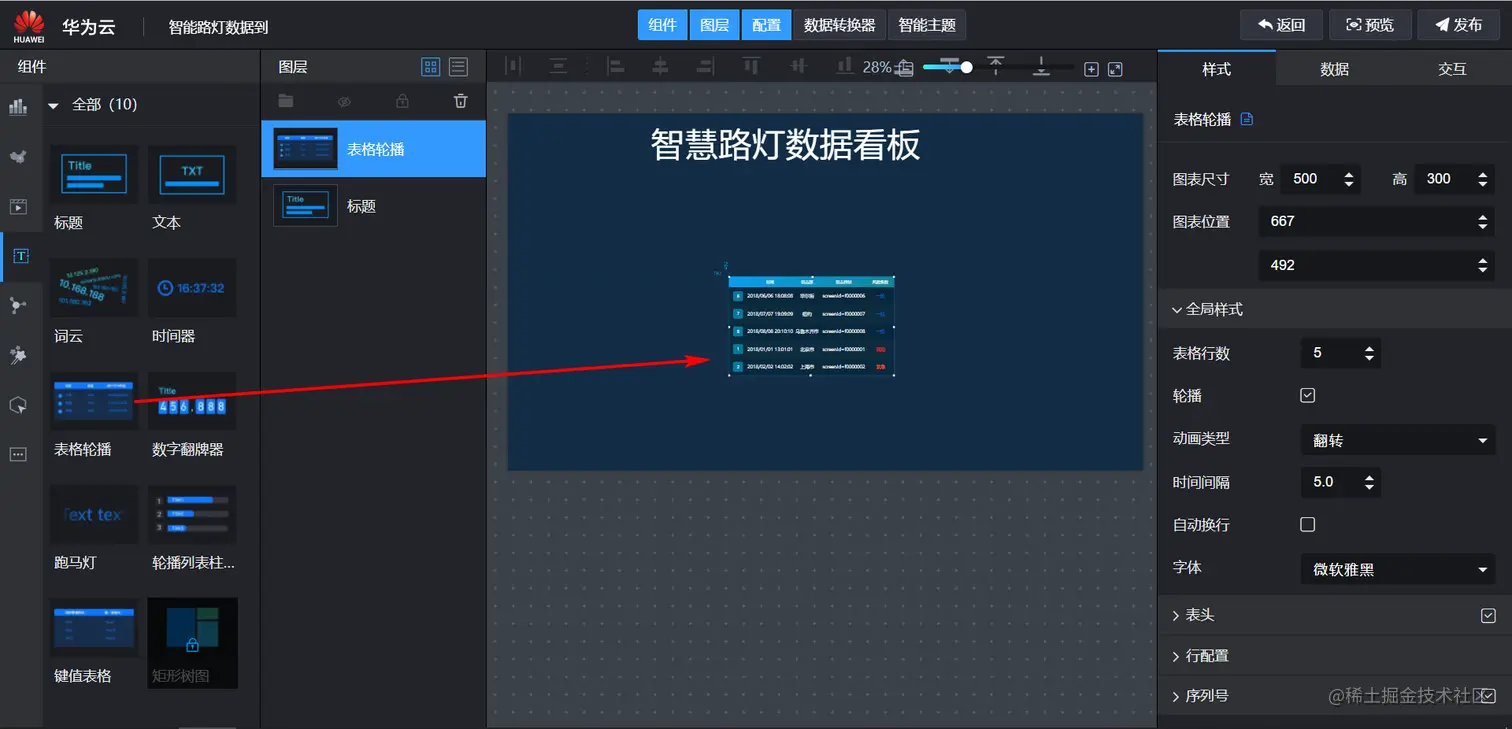The height and width of the screenshot is (729, 1512).
Task: Click the fit canvas fullscreen icon
Action: click(x=1115, y=69)
